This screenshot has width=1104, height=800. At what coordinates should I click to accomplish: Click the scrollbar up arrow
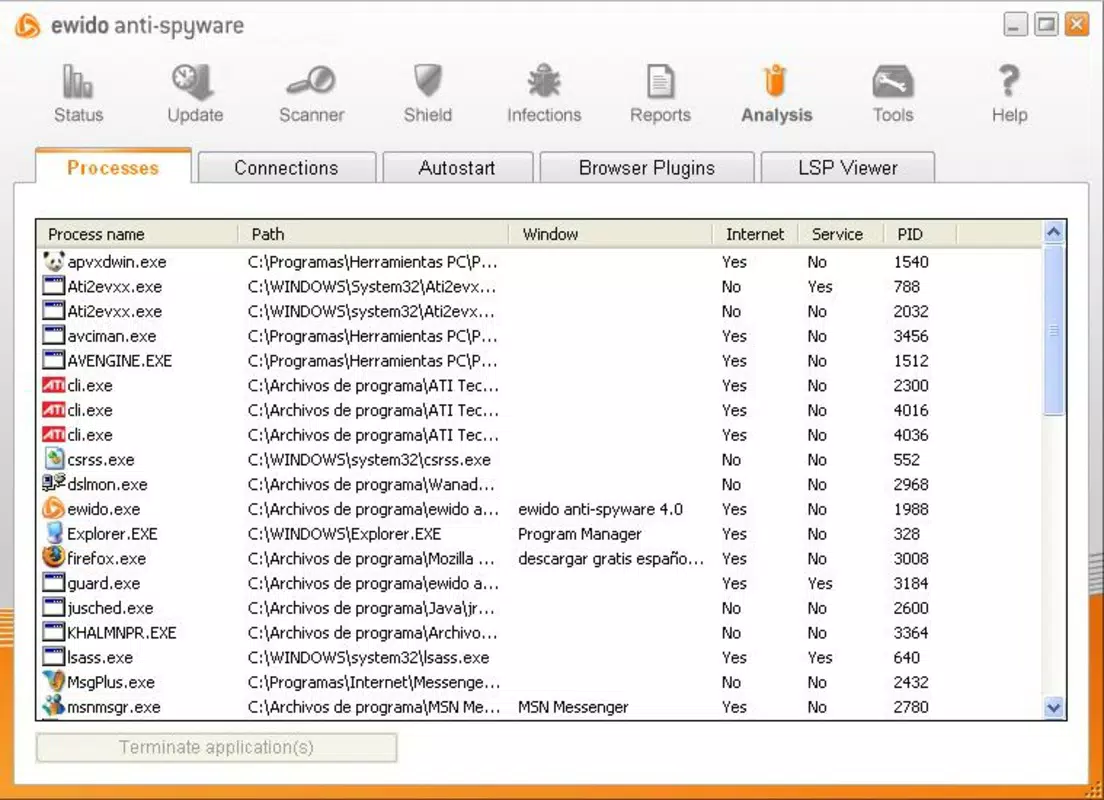[1053, 232]
